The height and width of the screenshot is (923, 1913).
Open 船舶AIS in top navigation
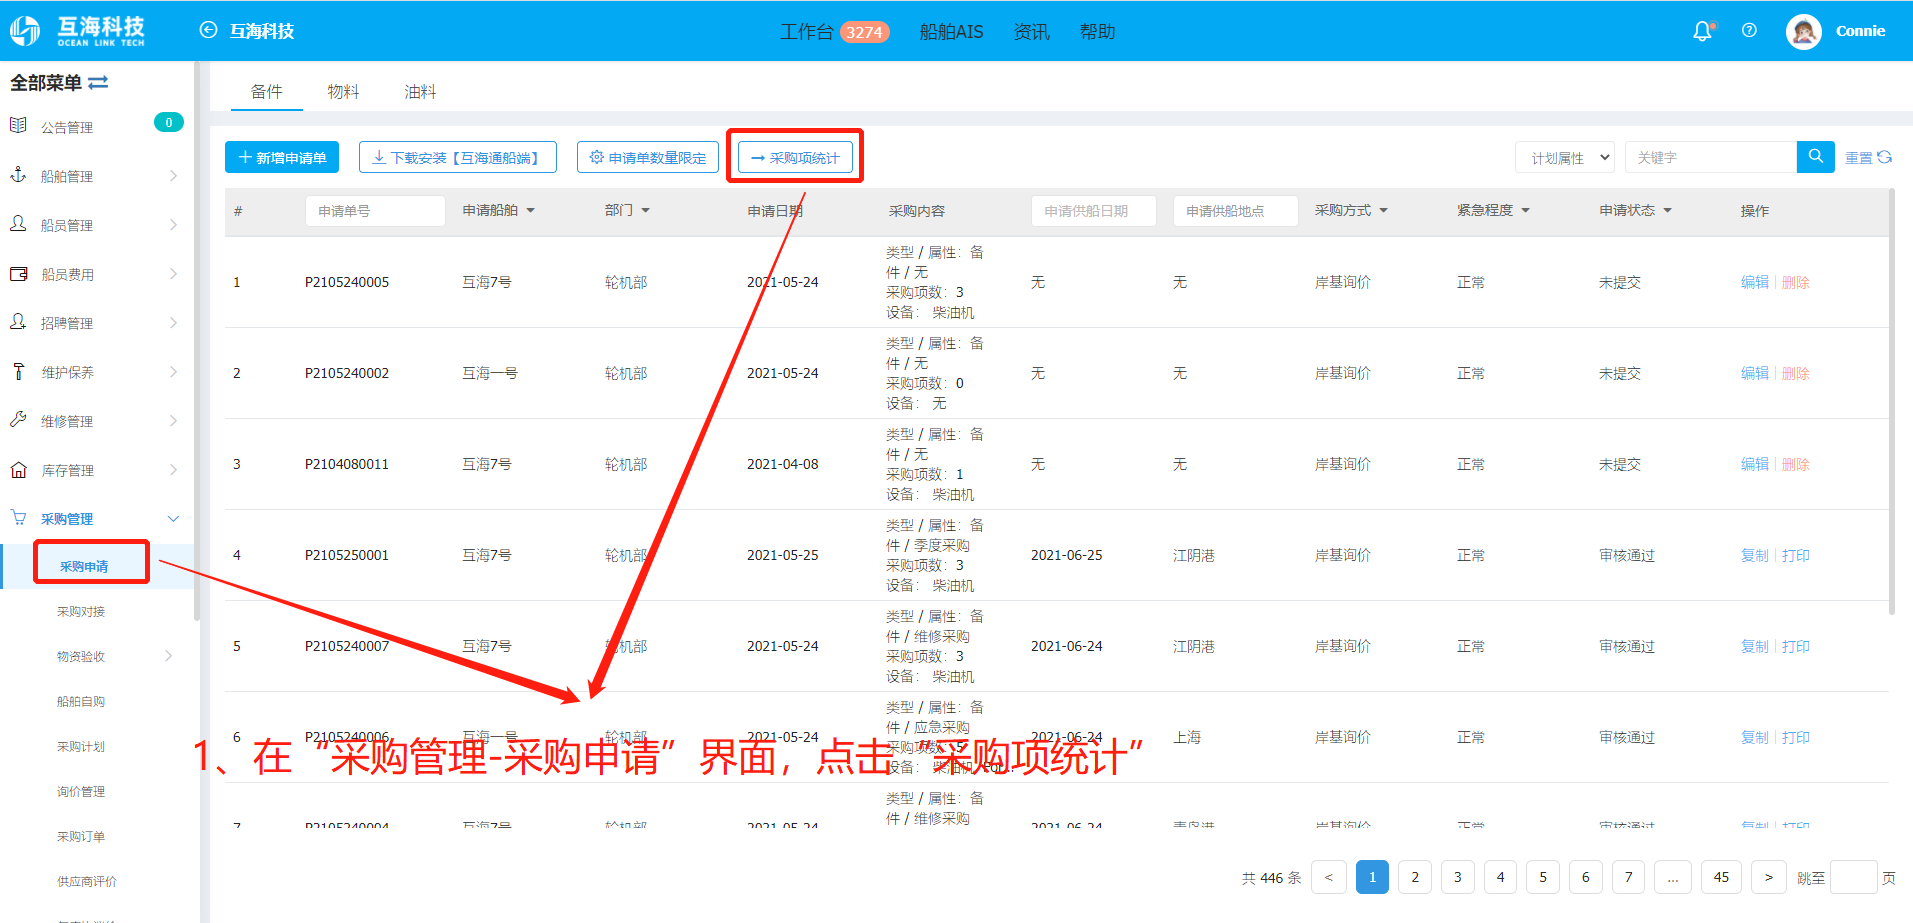coord(951,32)
